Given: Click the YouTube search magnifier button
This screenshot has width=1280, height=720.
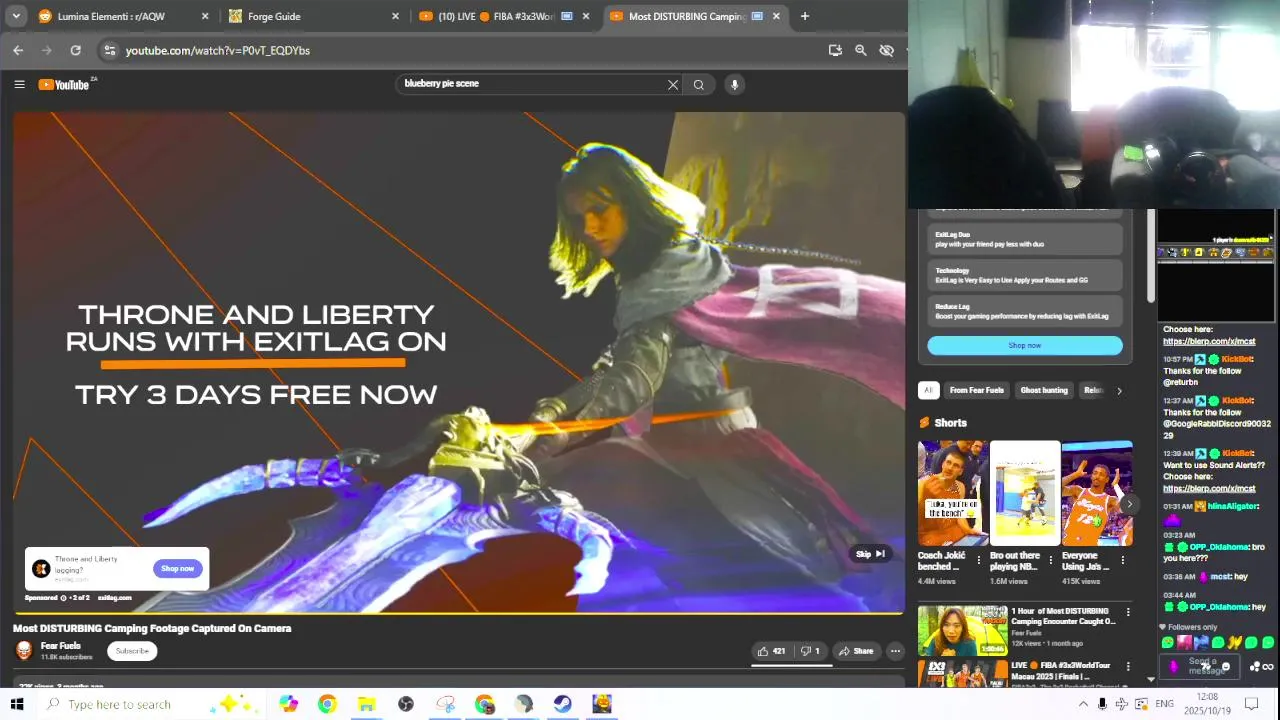Looking at the screenshot, I should click(x=699, y=85).
